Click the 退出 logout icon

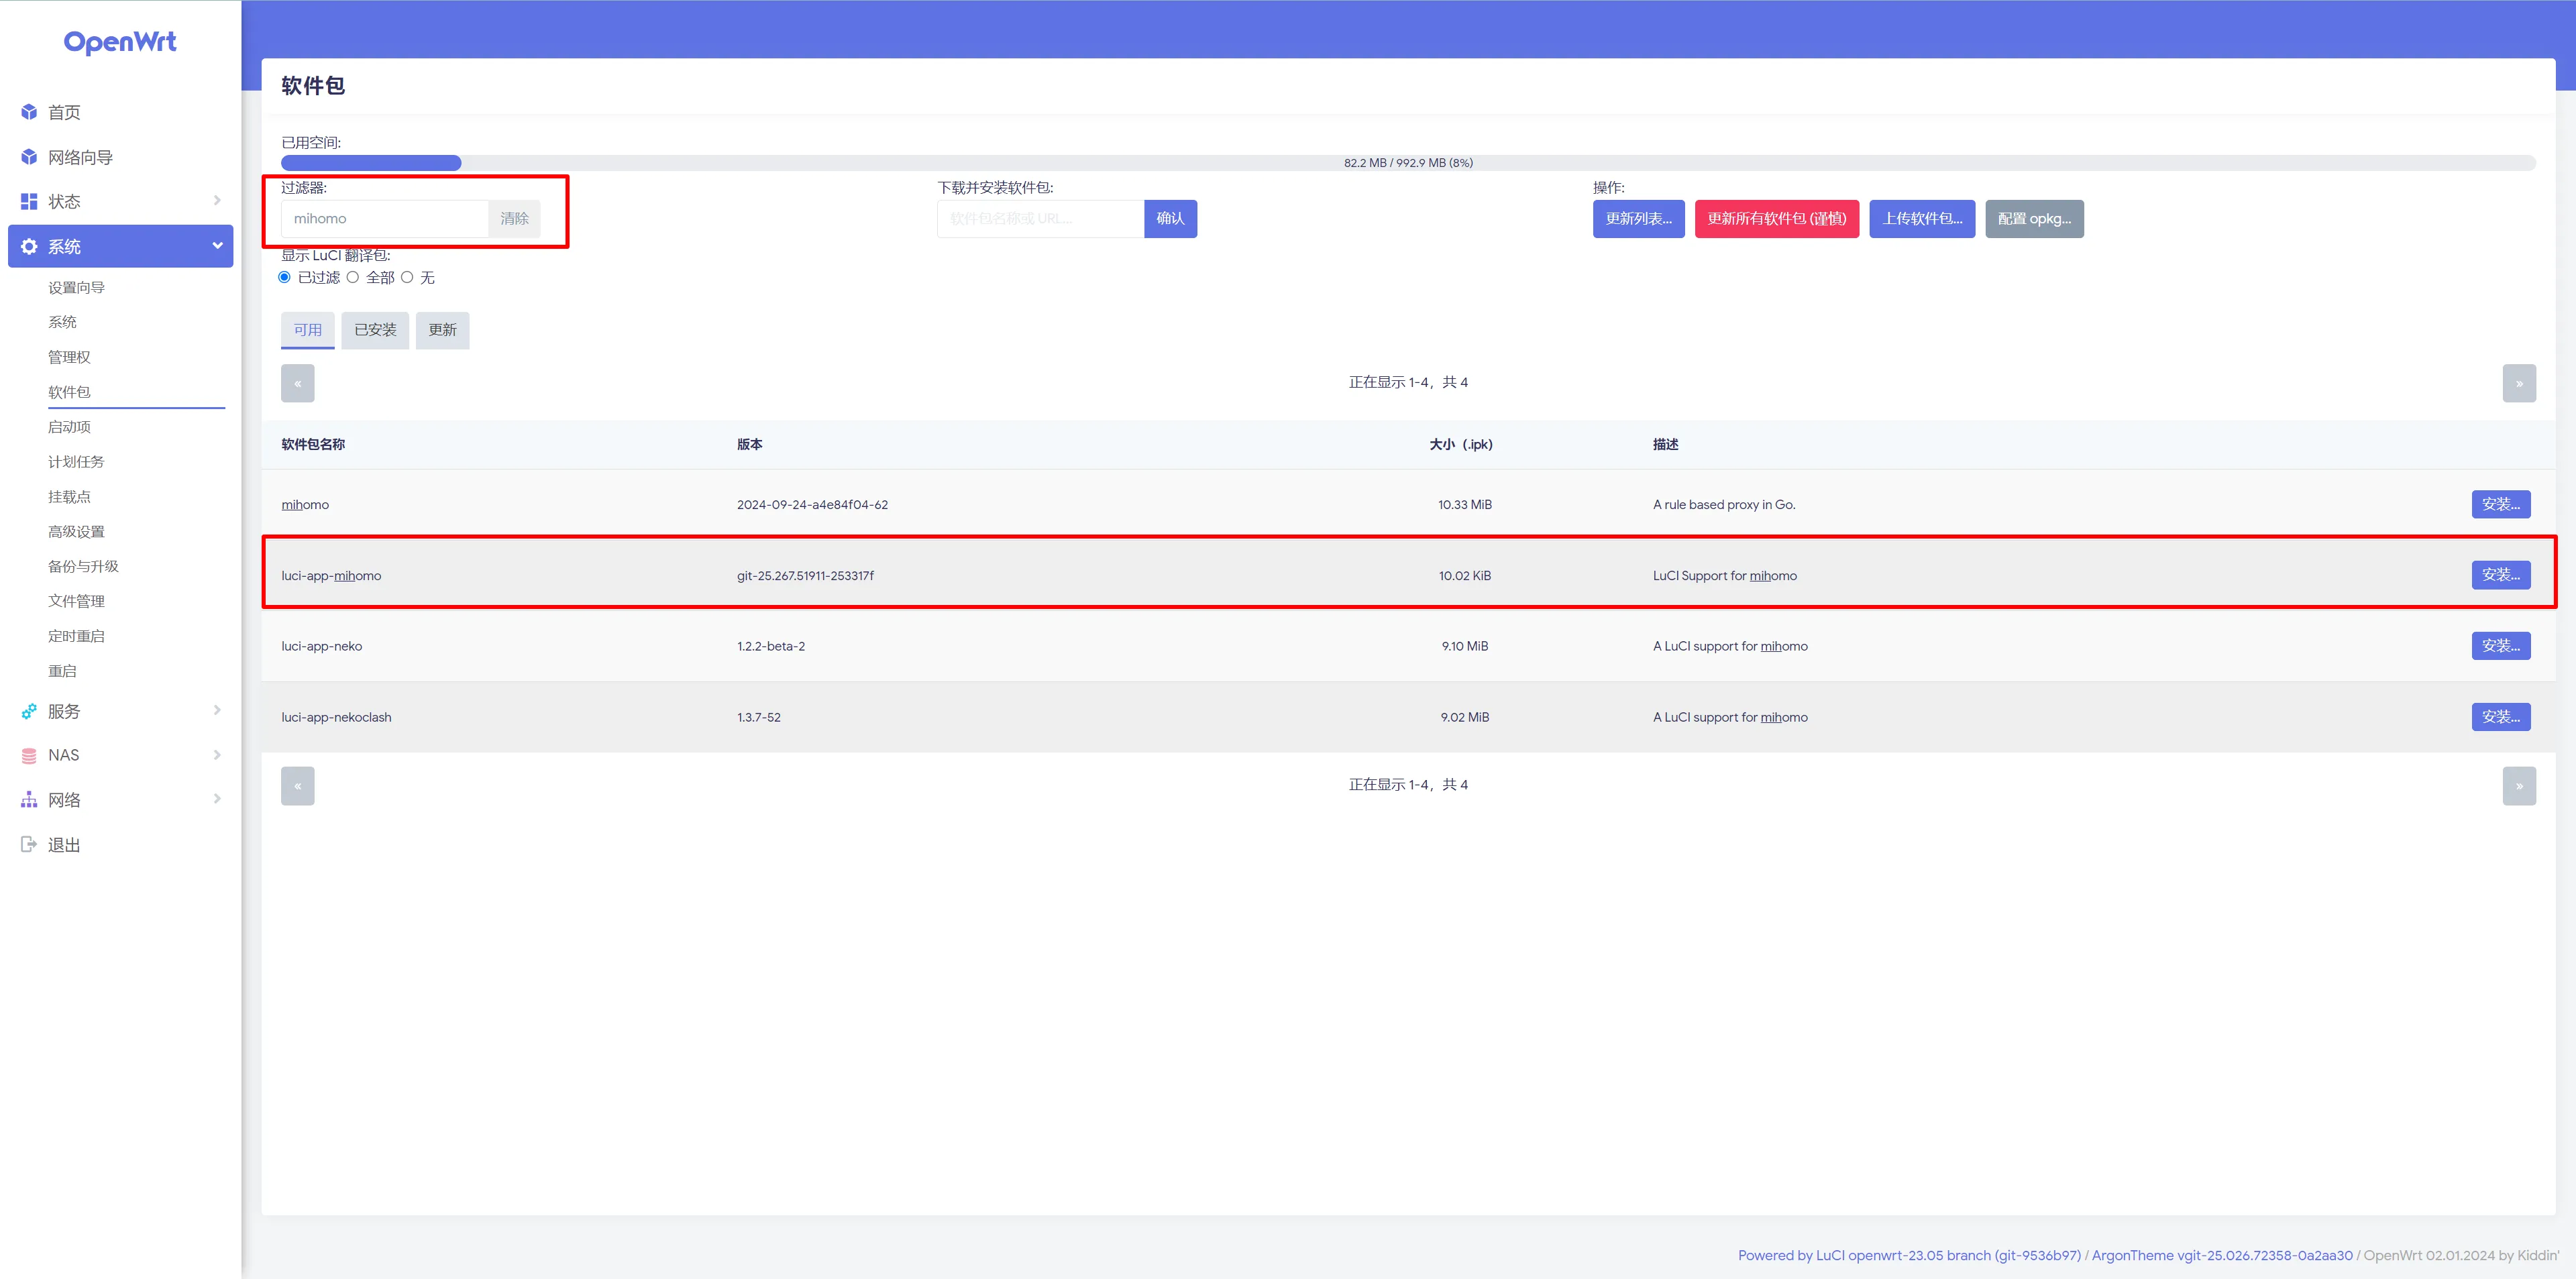click(x=29, y=844)
